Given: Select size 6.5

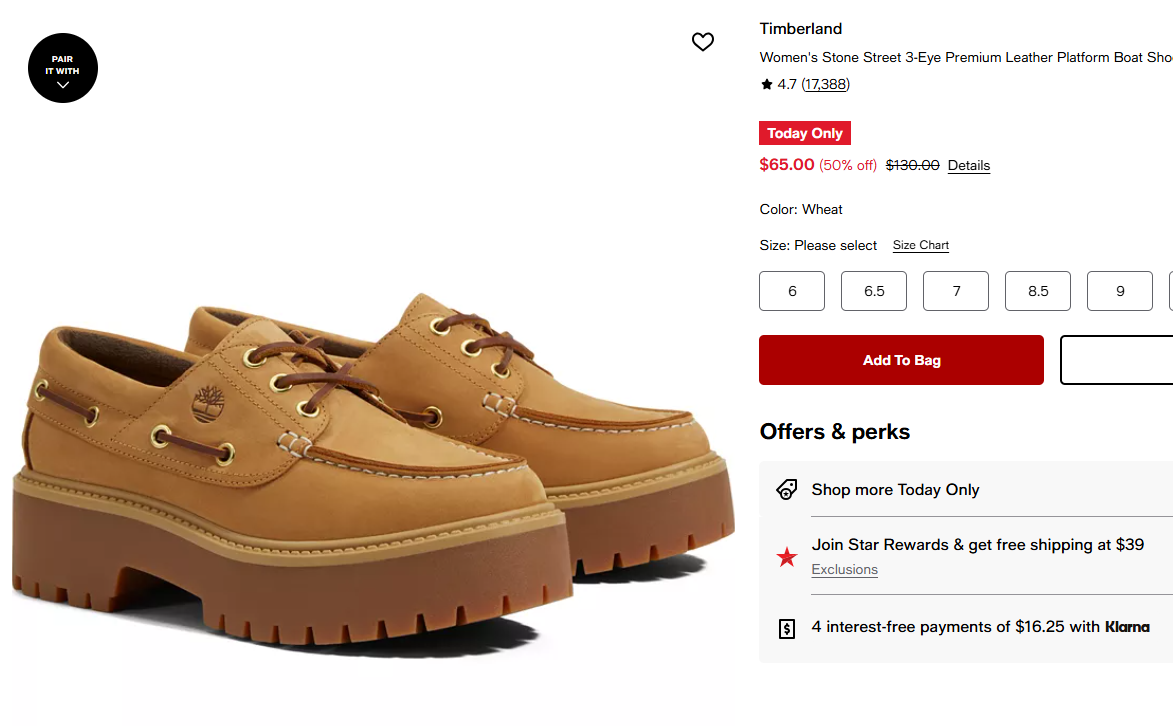Looking at the screenshot, I should pyautogui.click(x=874, y=291).
